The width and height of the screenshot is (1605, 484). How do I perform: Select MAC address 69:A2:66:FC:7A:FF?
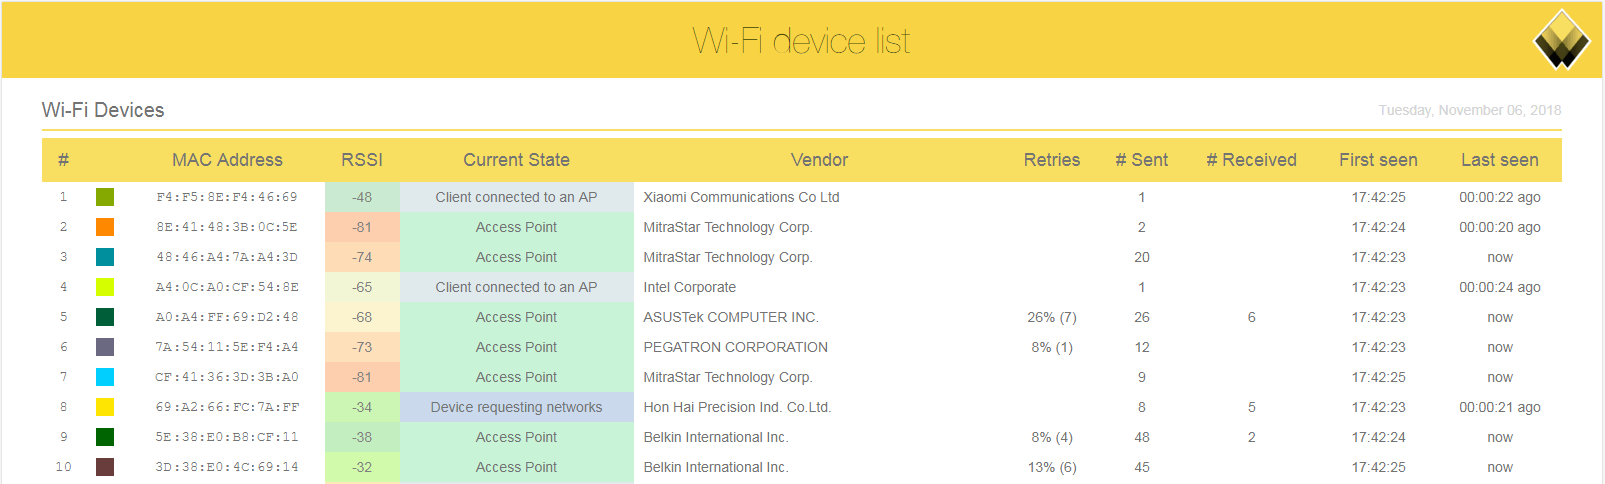(227, 407)
